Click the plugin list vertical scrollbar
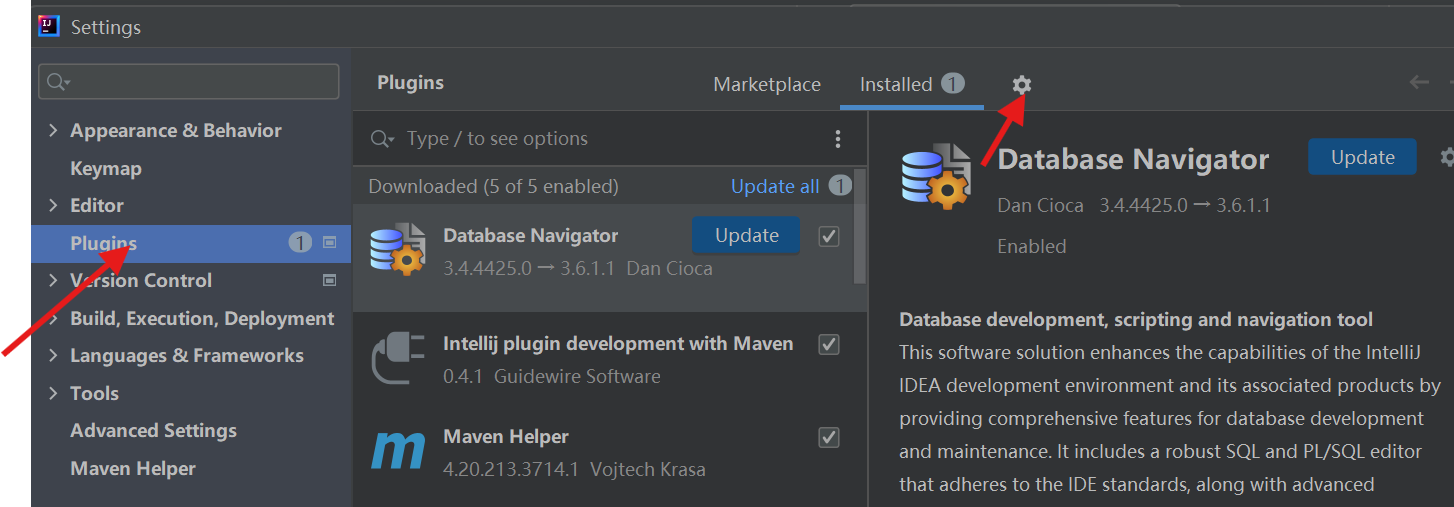The height and width of the screenshot is (507, 1454). (860, 227)
